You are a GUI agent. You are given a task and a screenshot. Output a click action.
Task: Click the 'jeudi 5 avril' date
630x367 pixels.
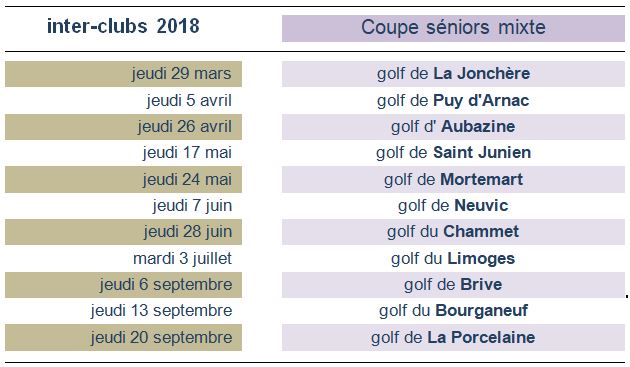(x=189, y=100)
